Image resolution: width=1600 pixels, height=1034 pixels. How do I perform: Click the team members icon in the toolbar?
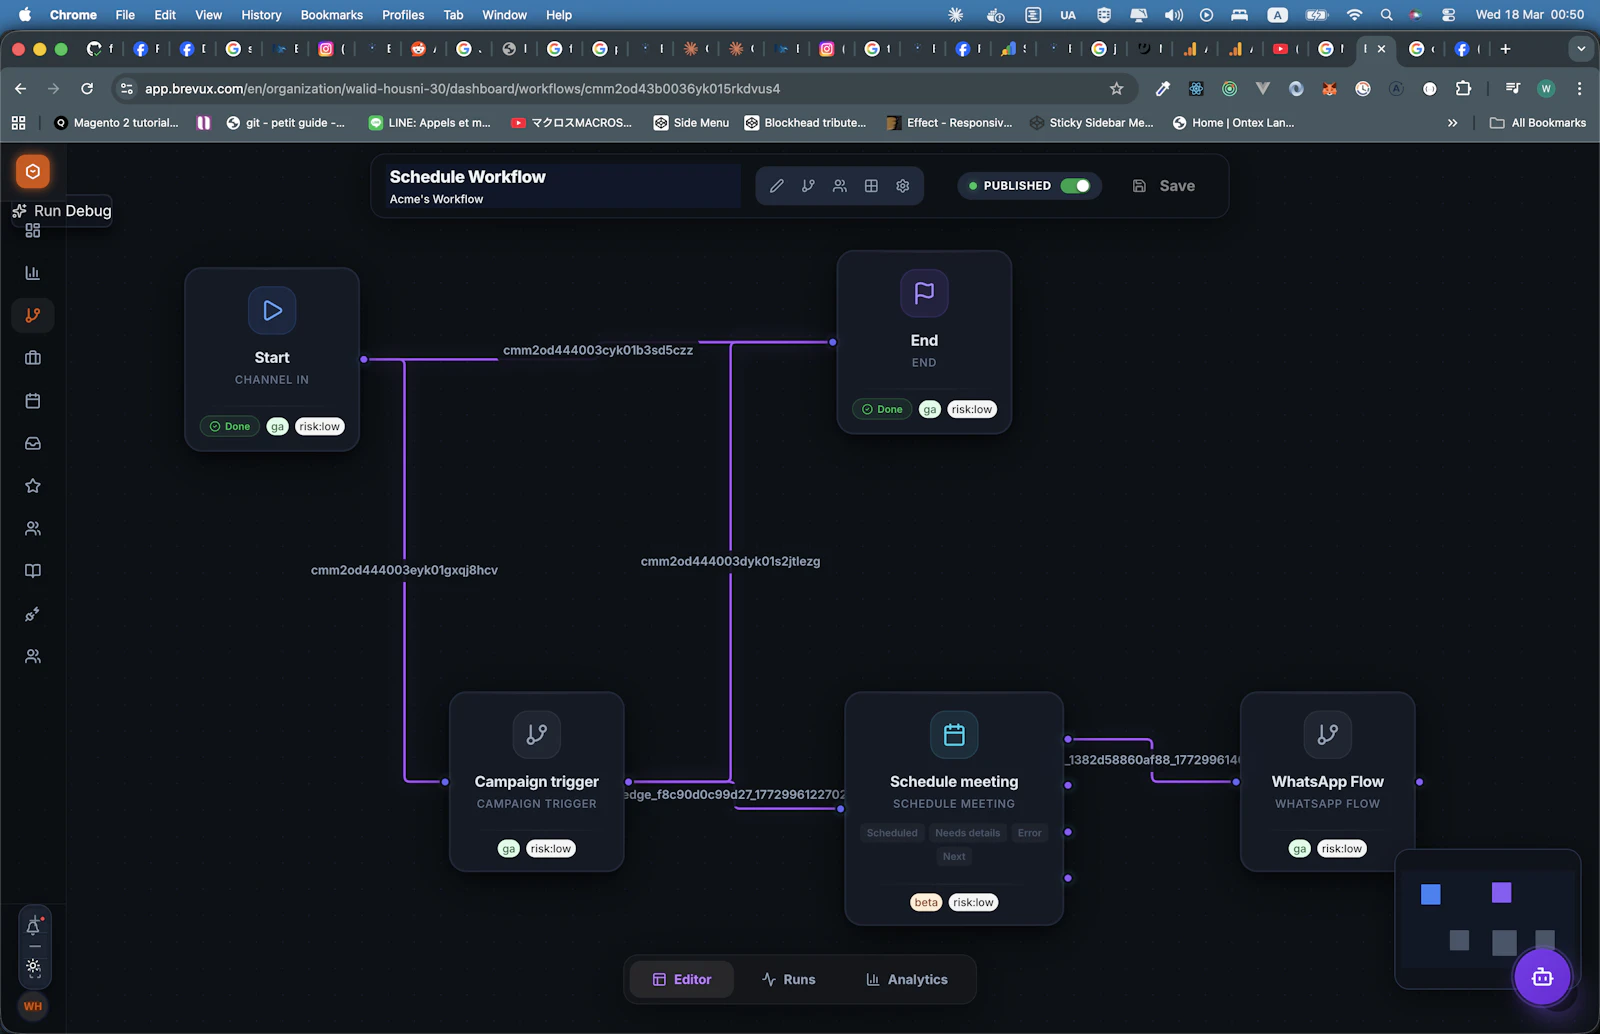pyautogui.click(x=839, y=185)
